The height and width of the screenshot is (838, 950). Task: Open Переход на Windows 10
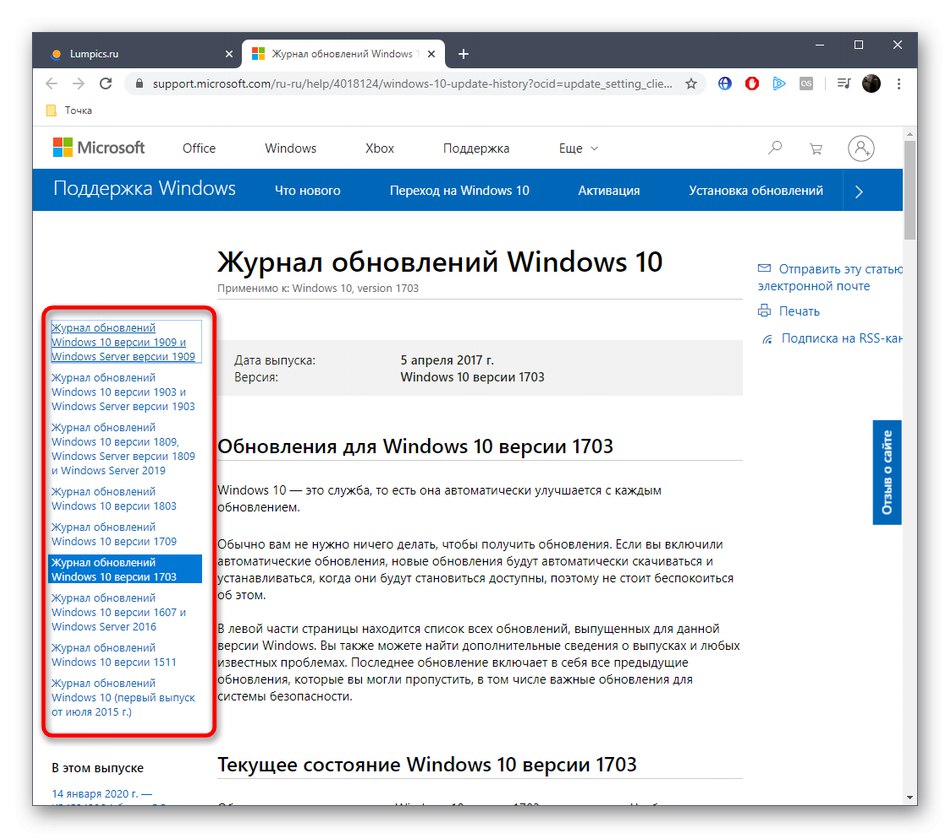pos(459,190)
